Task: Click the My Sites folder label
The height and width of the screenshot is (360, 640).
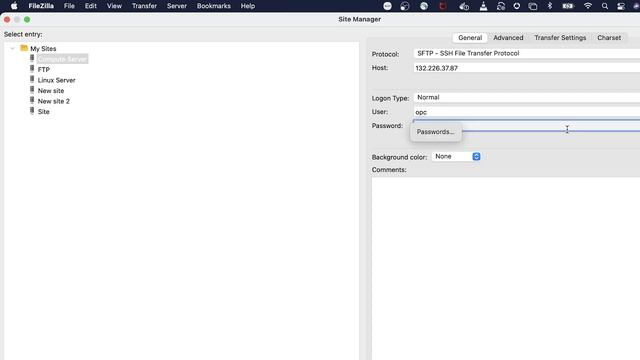Action: [43, 49]
